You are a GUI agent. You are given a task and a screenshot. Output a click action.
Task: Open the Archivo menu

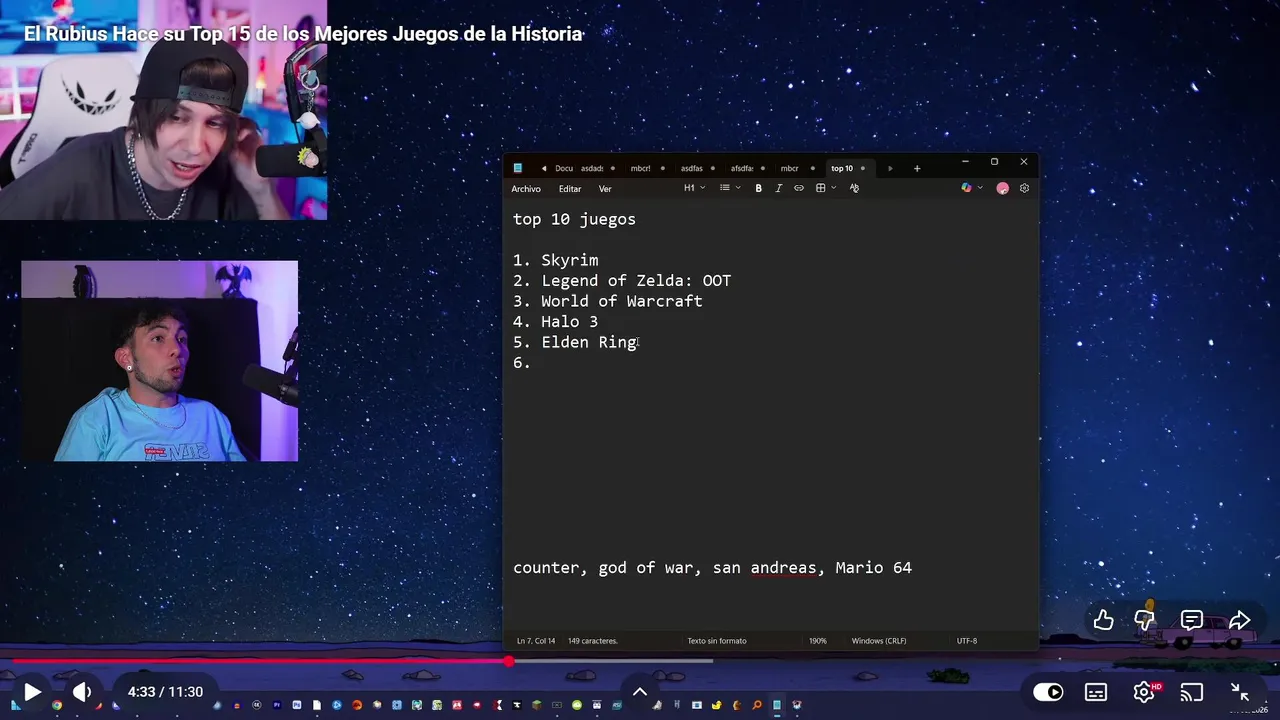(x=526, y=189)
